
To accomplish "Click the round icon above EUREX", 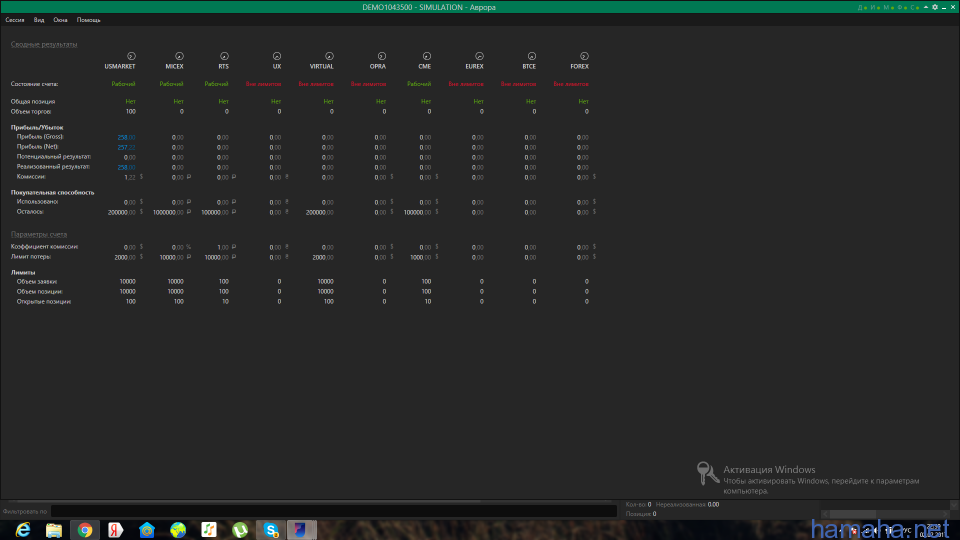I will click(x=479, y=56).
